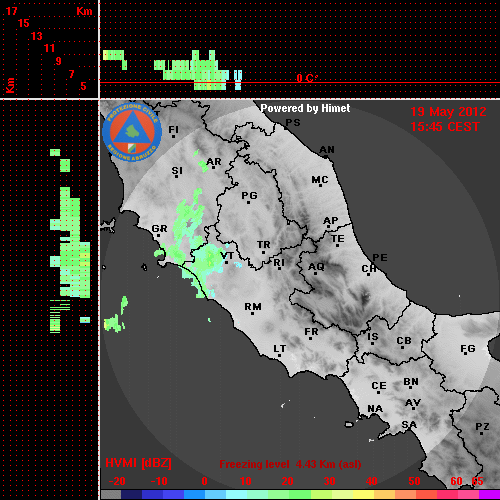Viewport: 500px width, 500px height.
Task: Select the time '15:45 CEST'
Action: (445, 127)
